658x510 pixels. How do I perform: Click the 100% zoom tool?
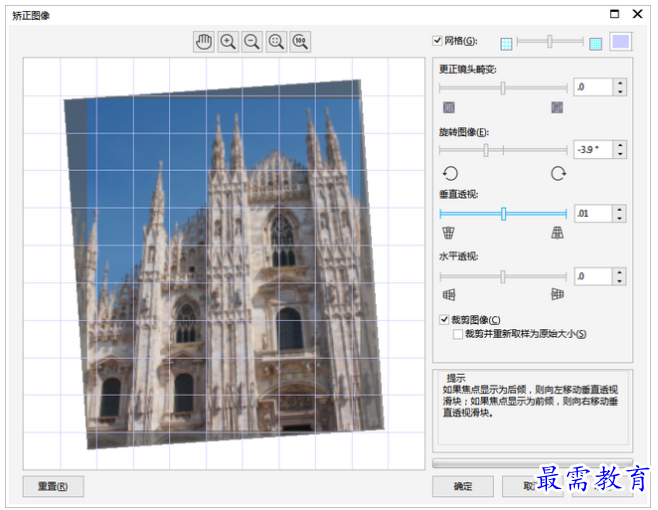pyautogui.click(x=300, y=42)
